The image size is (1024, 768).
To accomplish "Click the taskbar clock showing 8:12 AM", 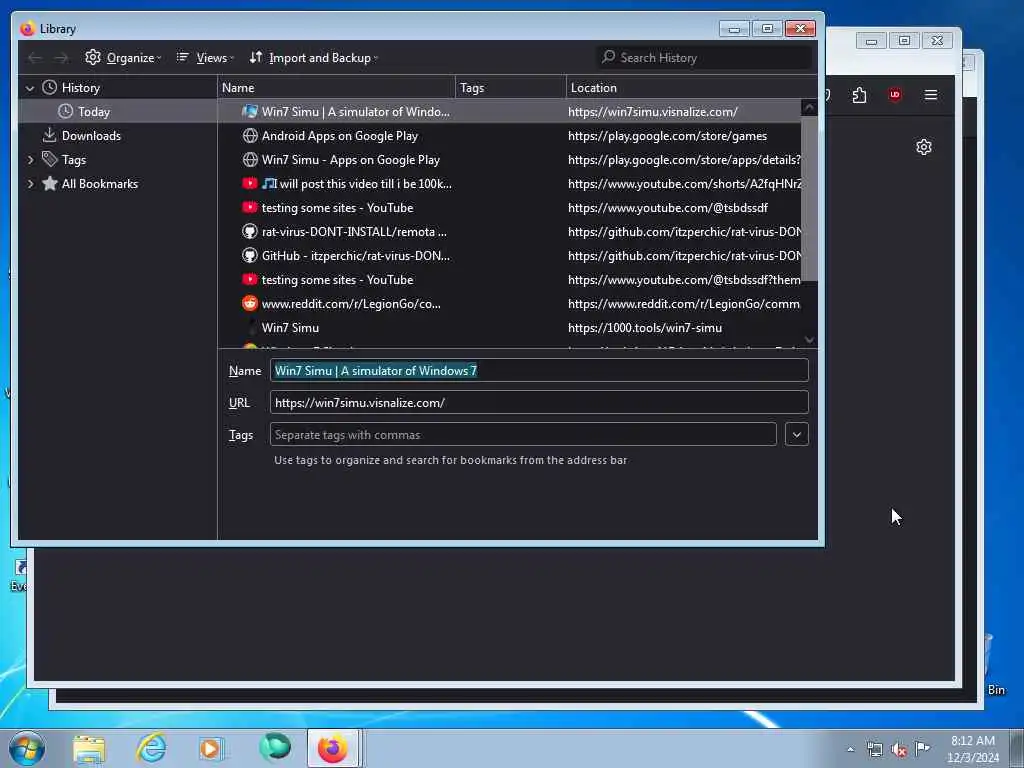I will pos(972,749).
